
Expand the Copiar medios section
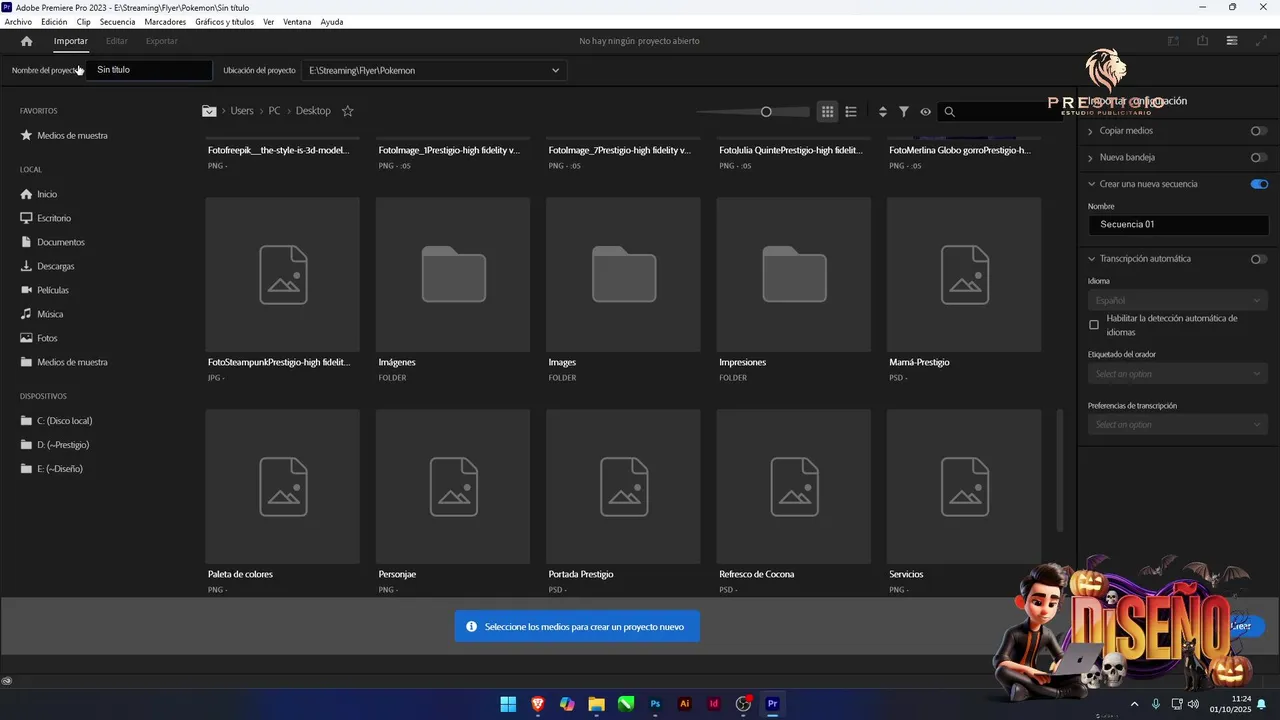(x=1092, y=131)
